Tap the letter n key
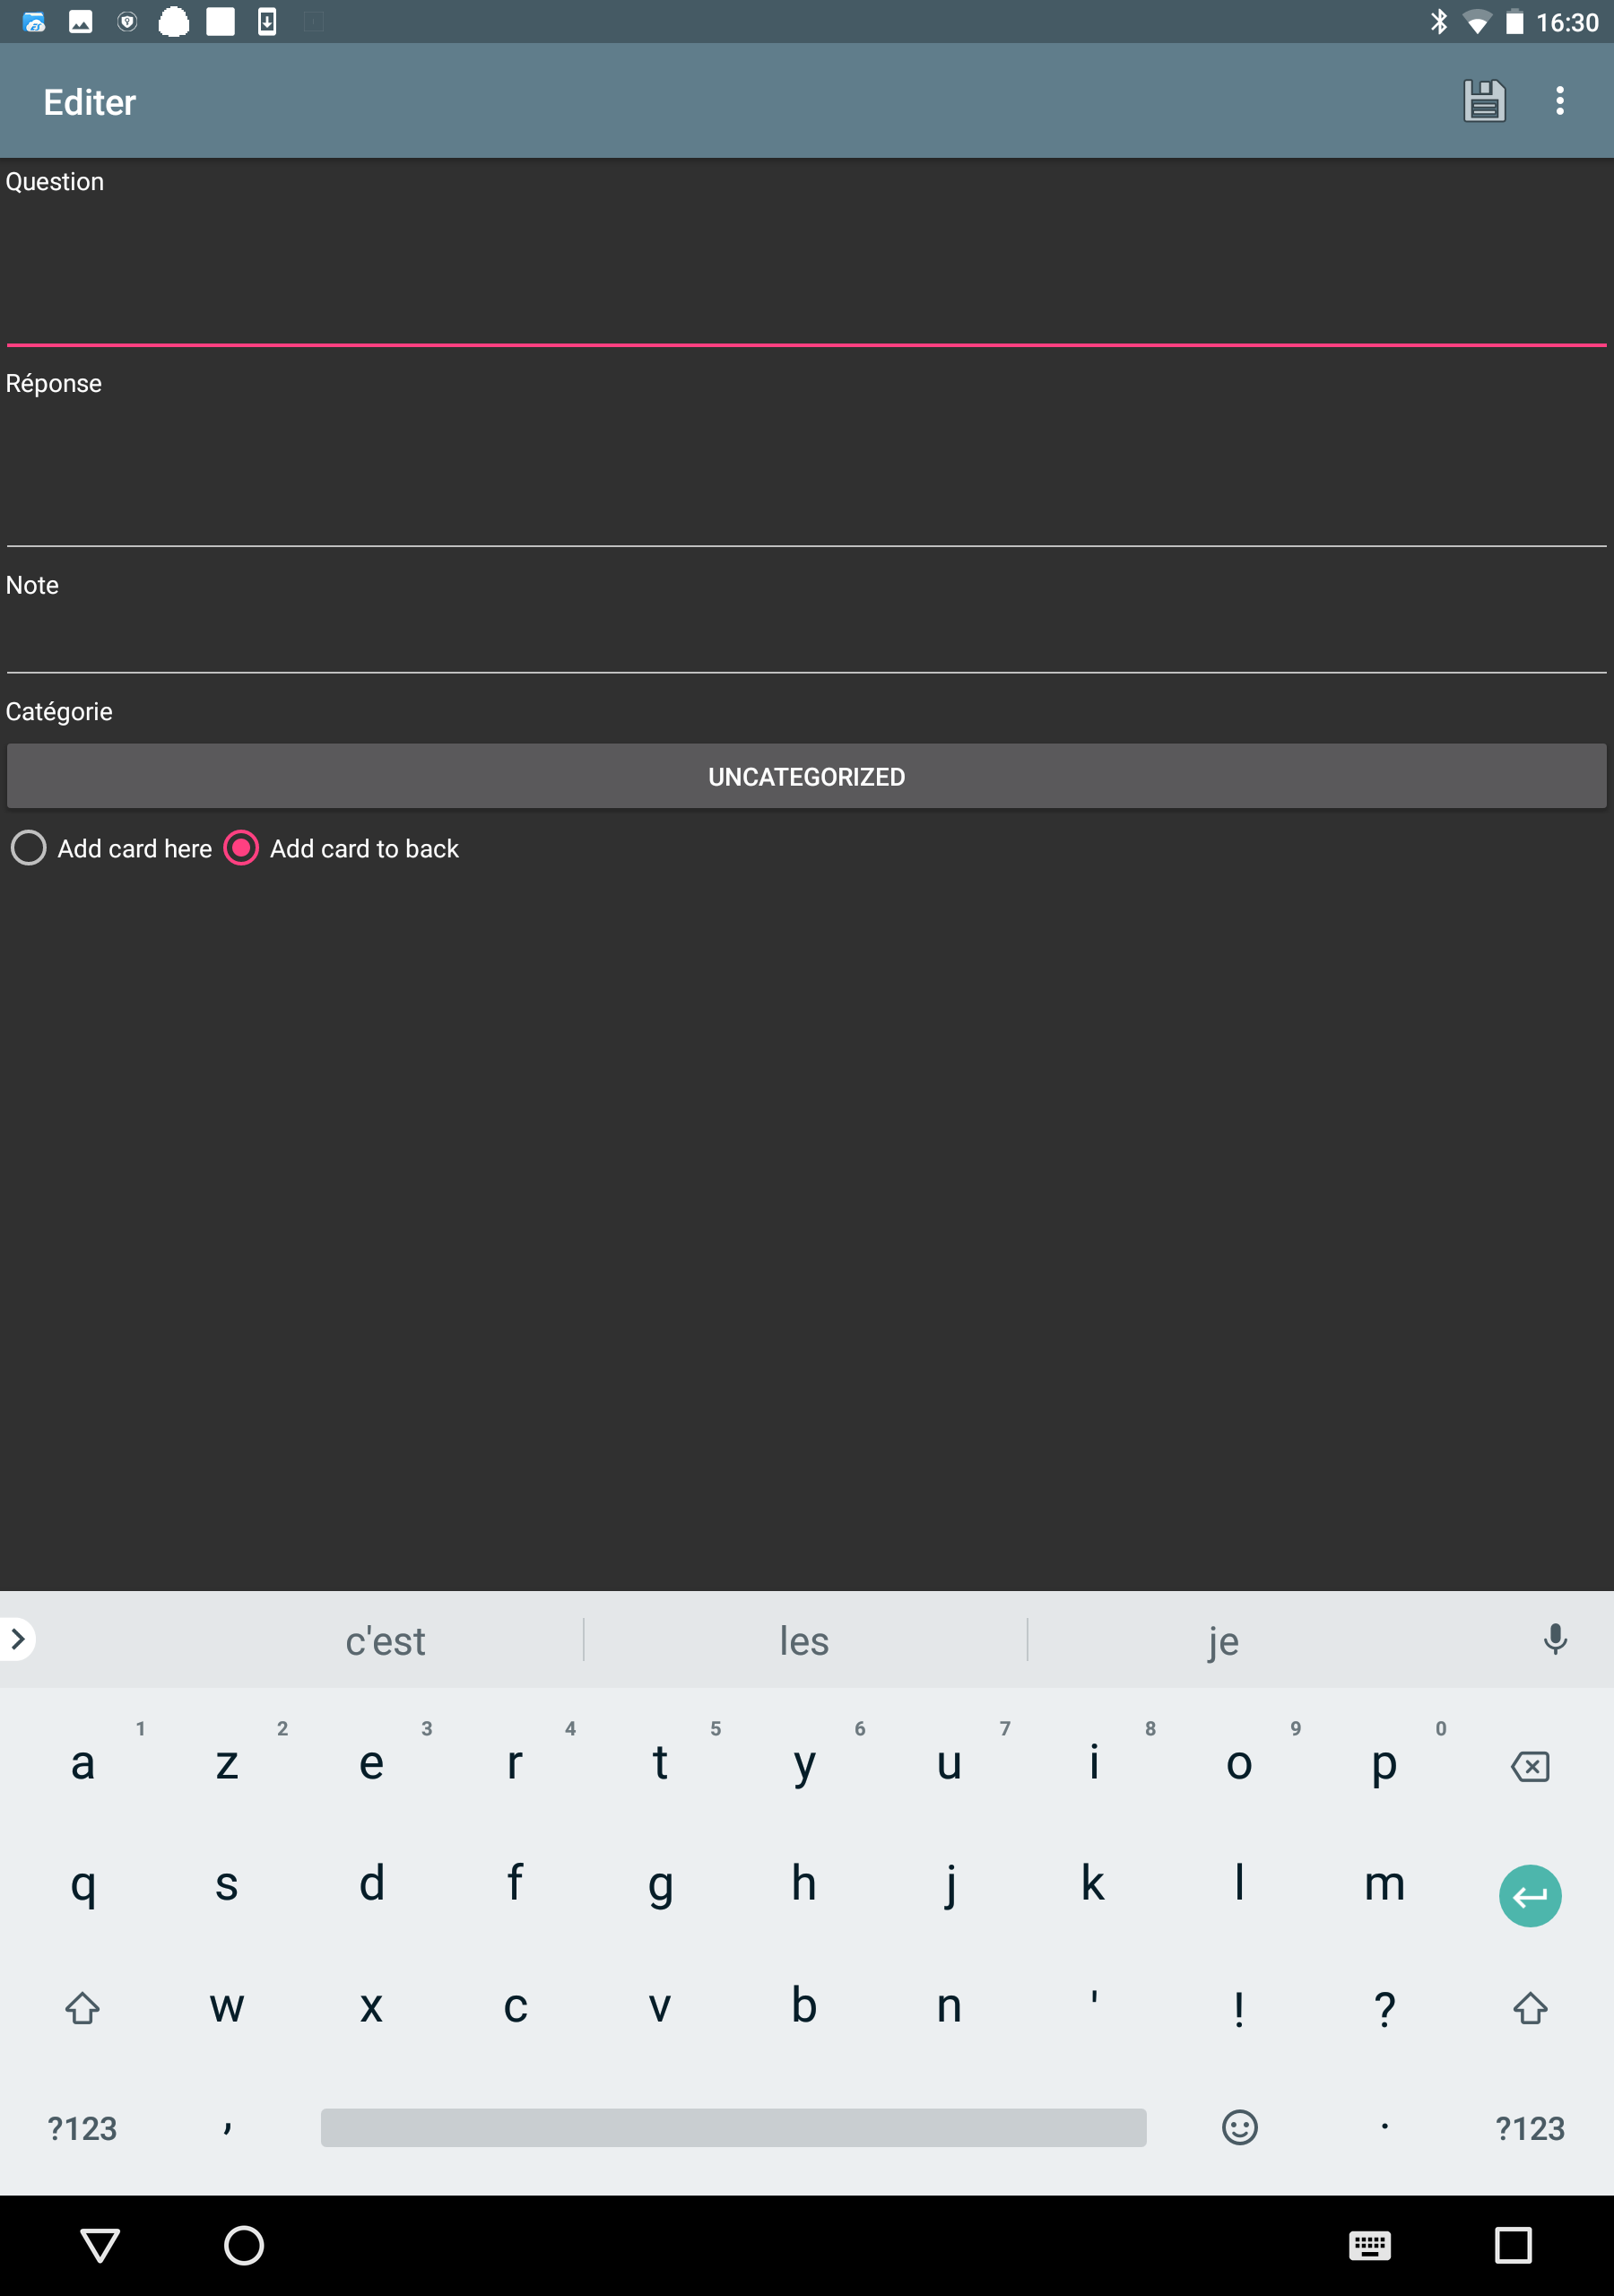This screenshot has width=1614, height=2296. tap(949, 2008)
